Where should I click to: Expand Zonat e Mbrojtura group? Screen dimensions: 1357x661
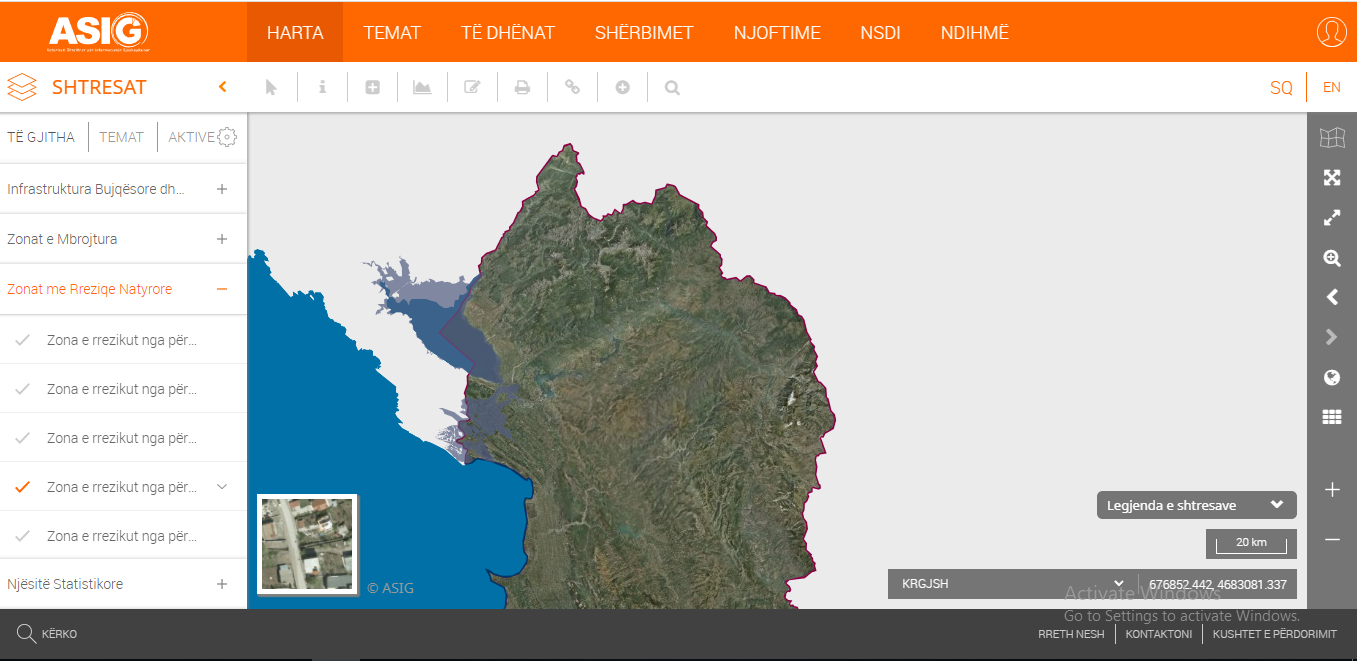point(222,239)
